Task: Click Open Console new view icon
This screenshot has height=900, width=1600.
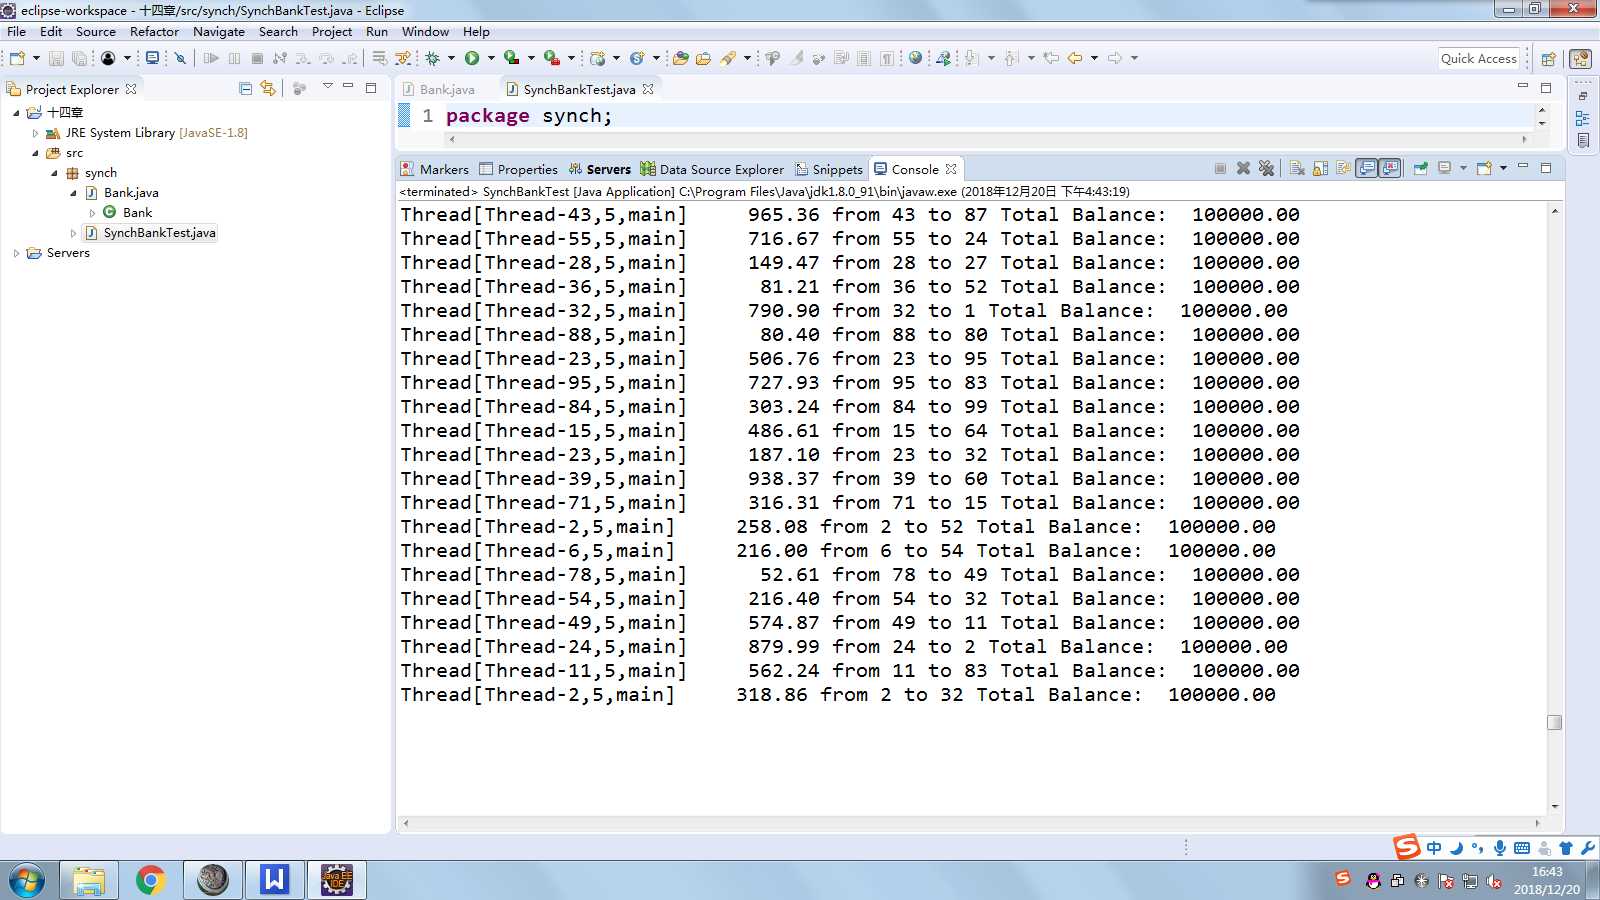Action: [x=1484, y=168]
